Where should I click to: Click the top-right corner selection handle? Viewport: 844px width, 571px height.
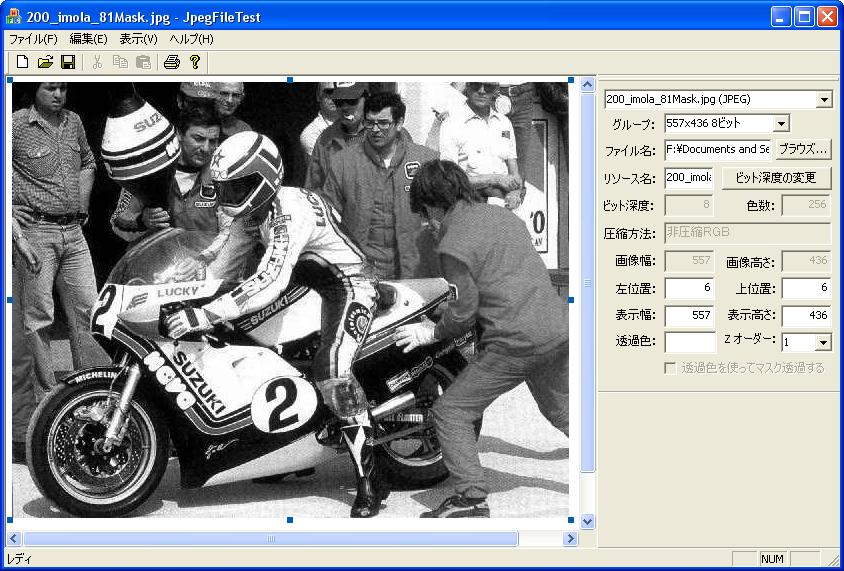click(571, 80)
